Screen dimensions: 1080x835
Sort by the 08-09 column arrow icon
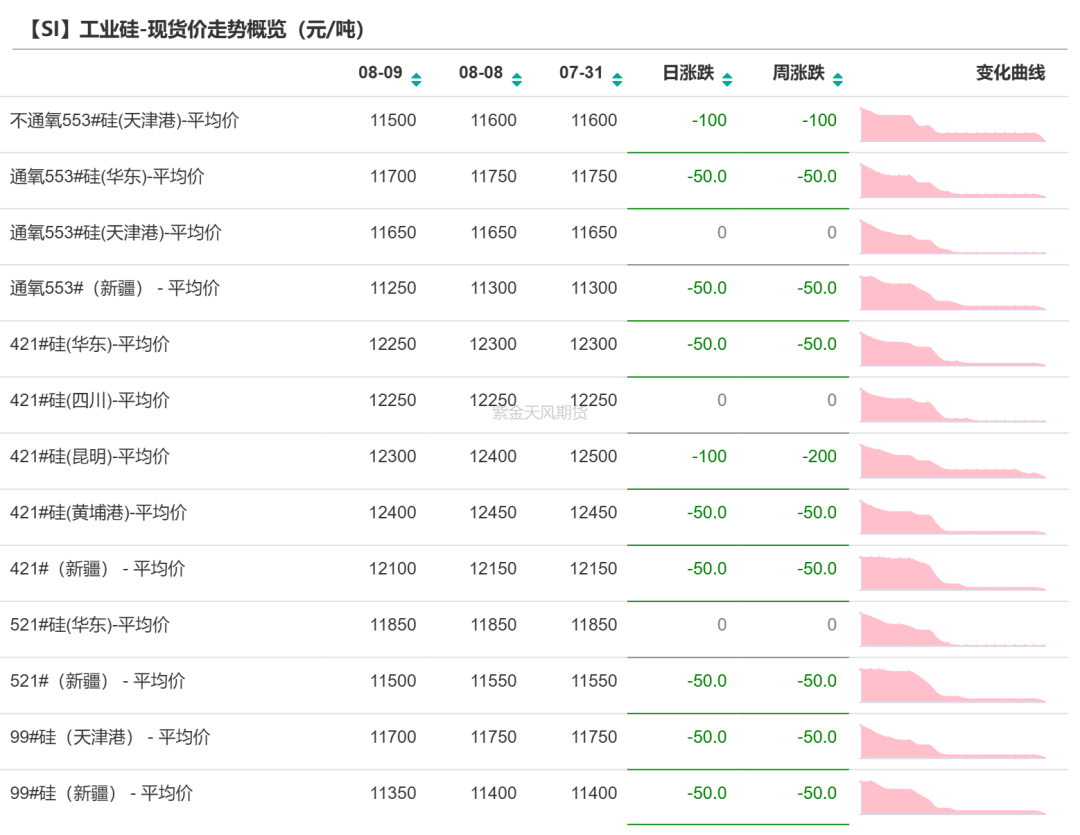click(416, 80)
